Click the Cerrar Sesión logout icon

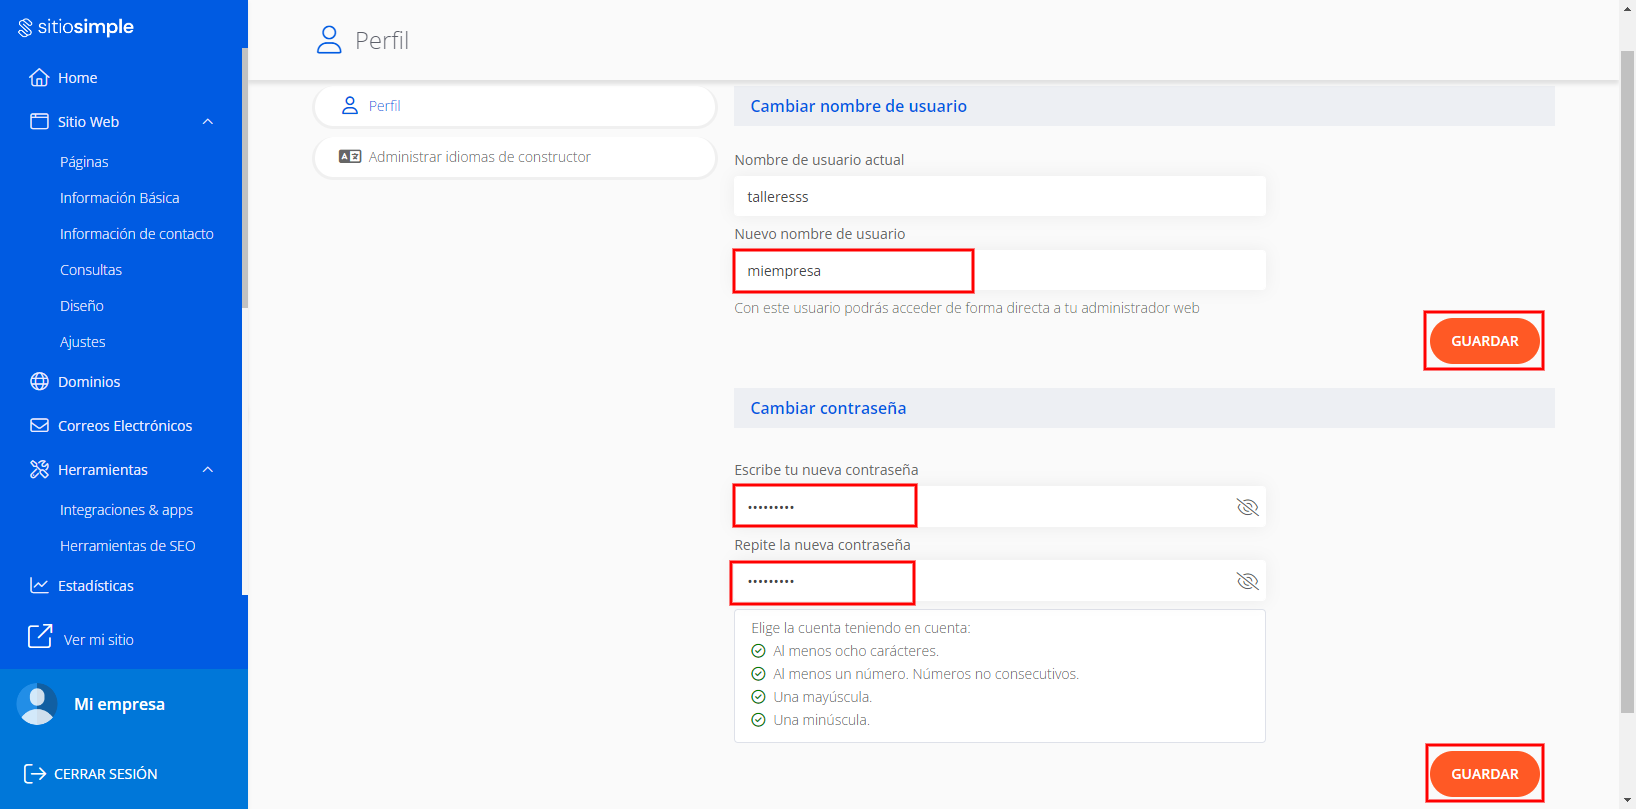[x=34, y=774]
